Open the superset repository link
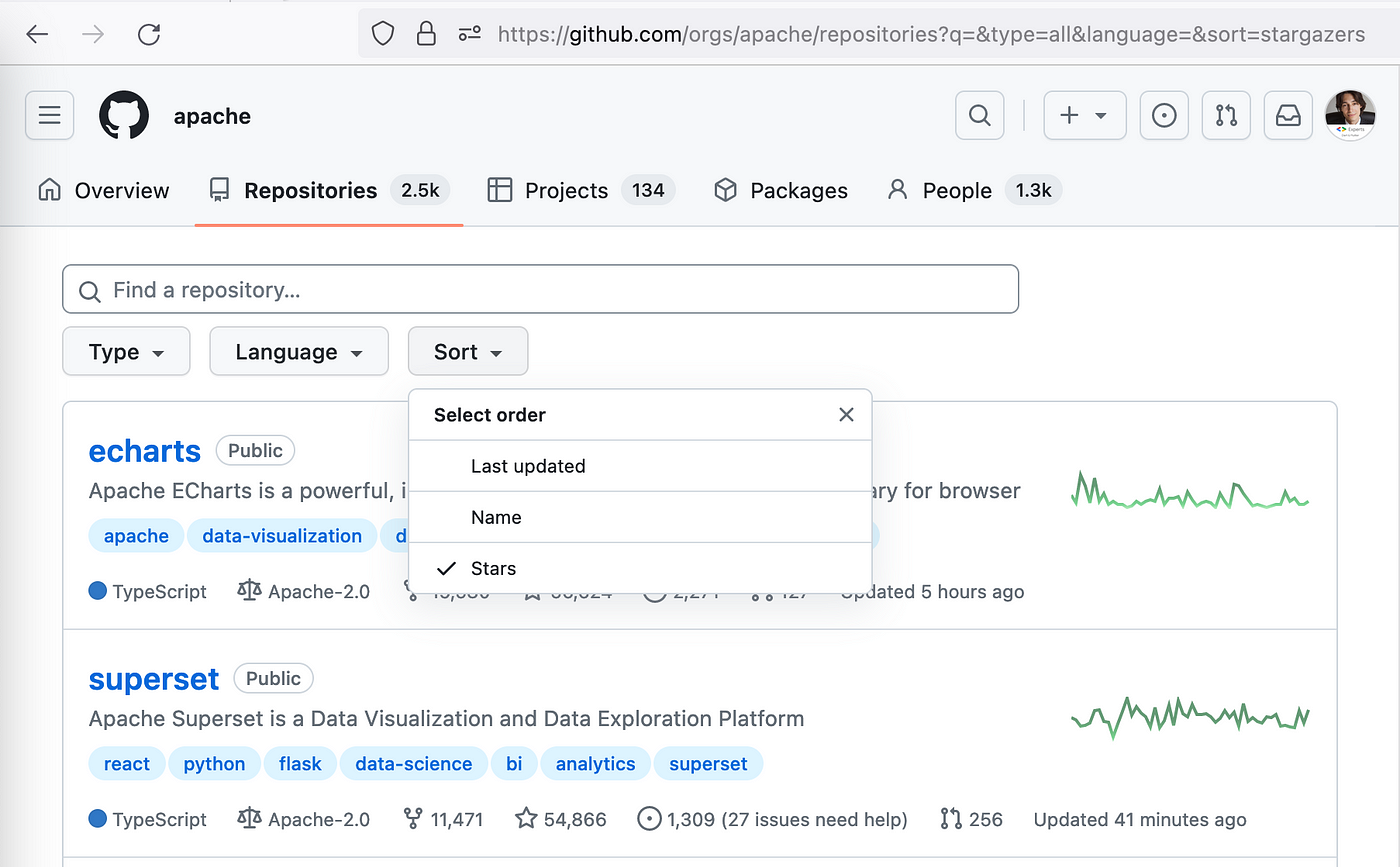 tap(154, 679)
